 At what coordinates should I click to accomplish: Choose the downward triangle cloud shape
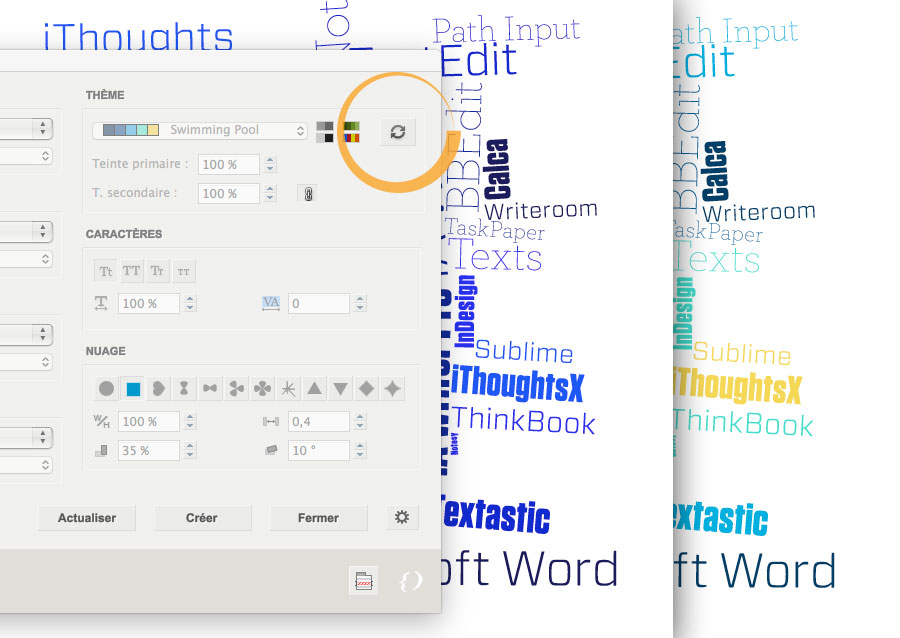[340, 389]
